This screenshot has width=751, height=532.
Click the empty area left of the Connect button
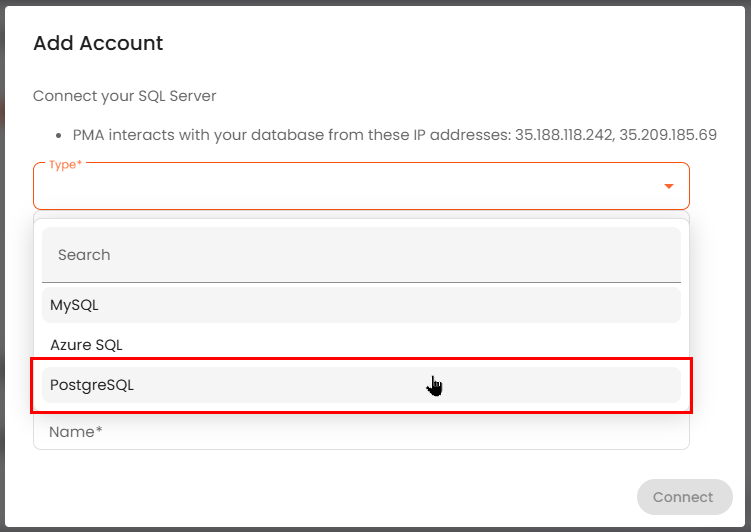click(x=400, y=497)
